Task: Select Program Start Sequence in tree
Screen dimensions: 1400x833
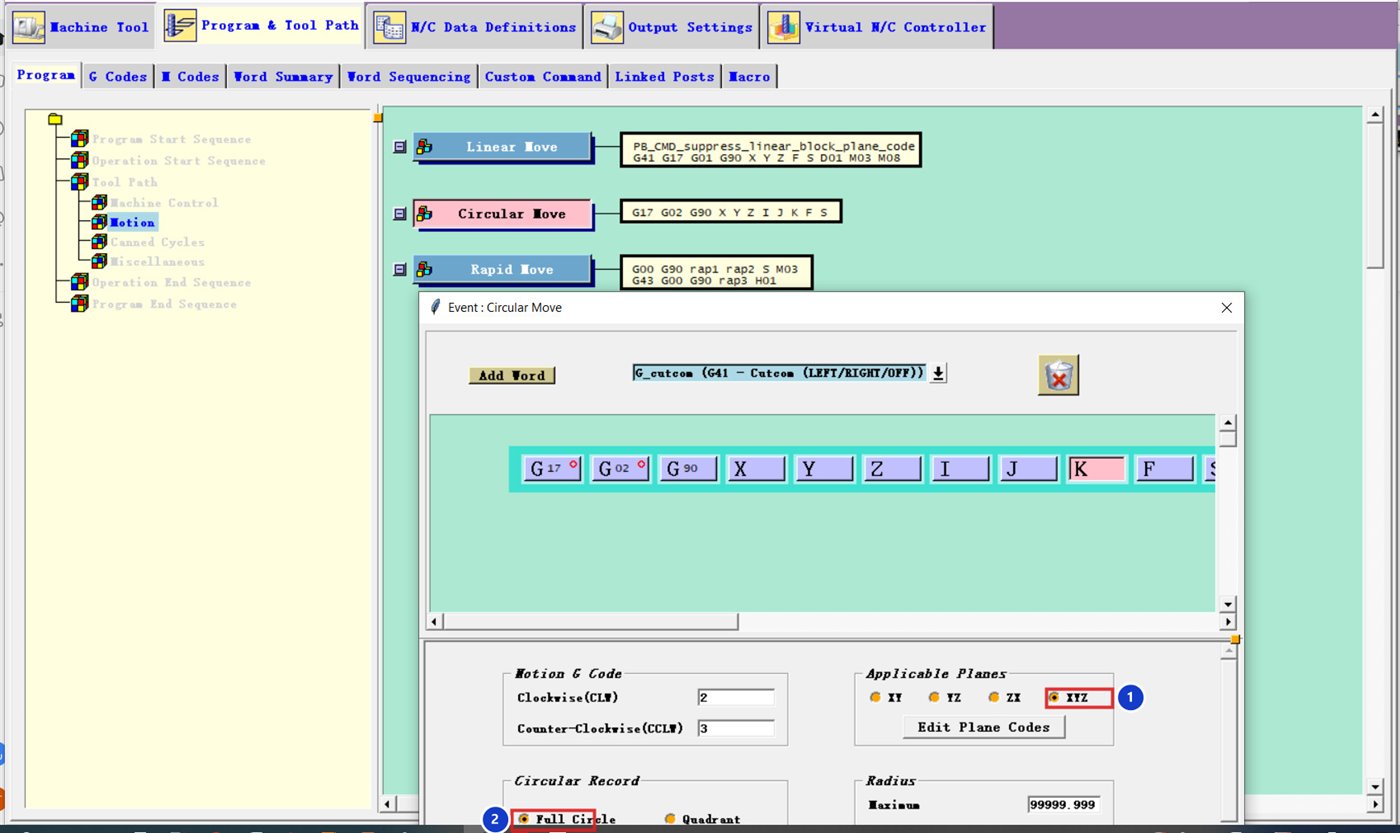Action: coord(171,139)
